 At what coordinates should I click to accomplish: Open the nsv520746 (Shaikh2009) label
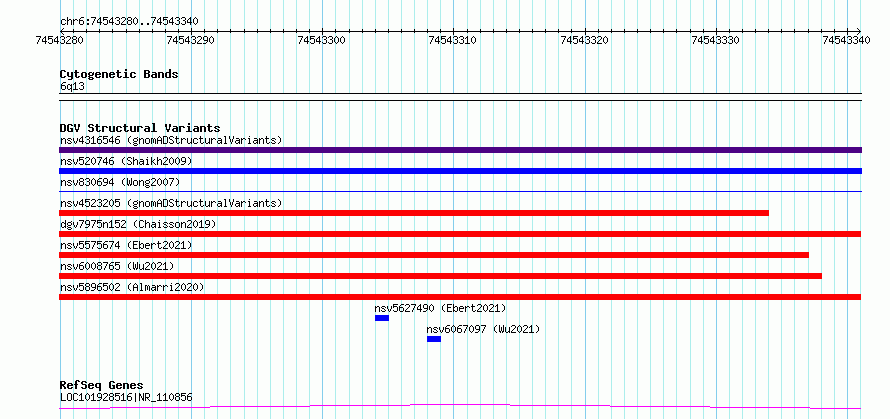point(126,161)
